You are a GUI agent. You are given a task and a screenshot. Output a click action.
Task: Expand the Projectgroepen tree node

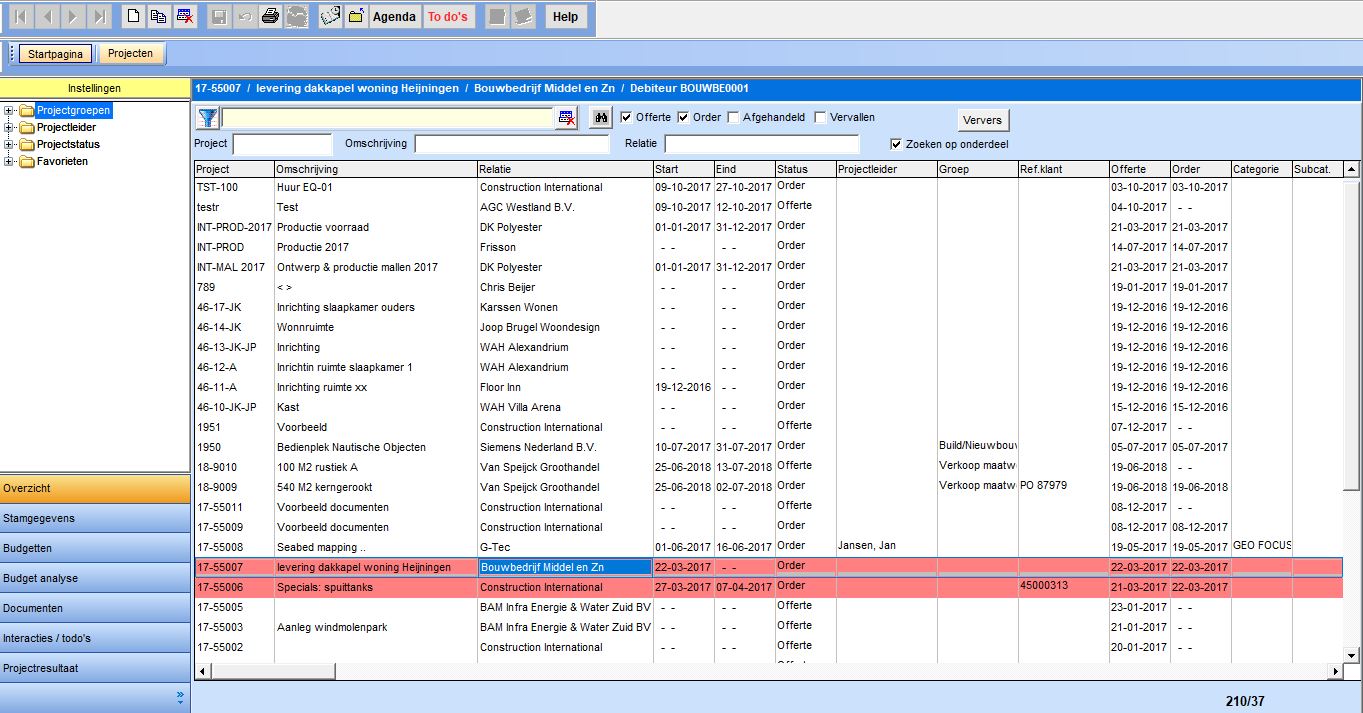click(x=9, y=111)
